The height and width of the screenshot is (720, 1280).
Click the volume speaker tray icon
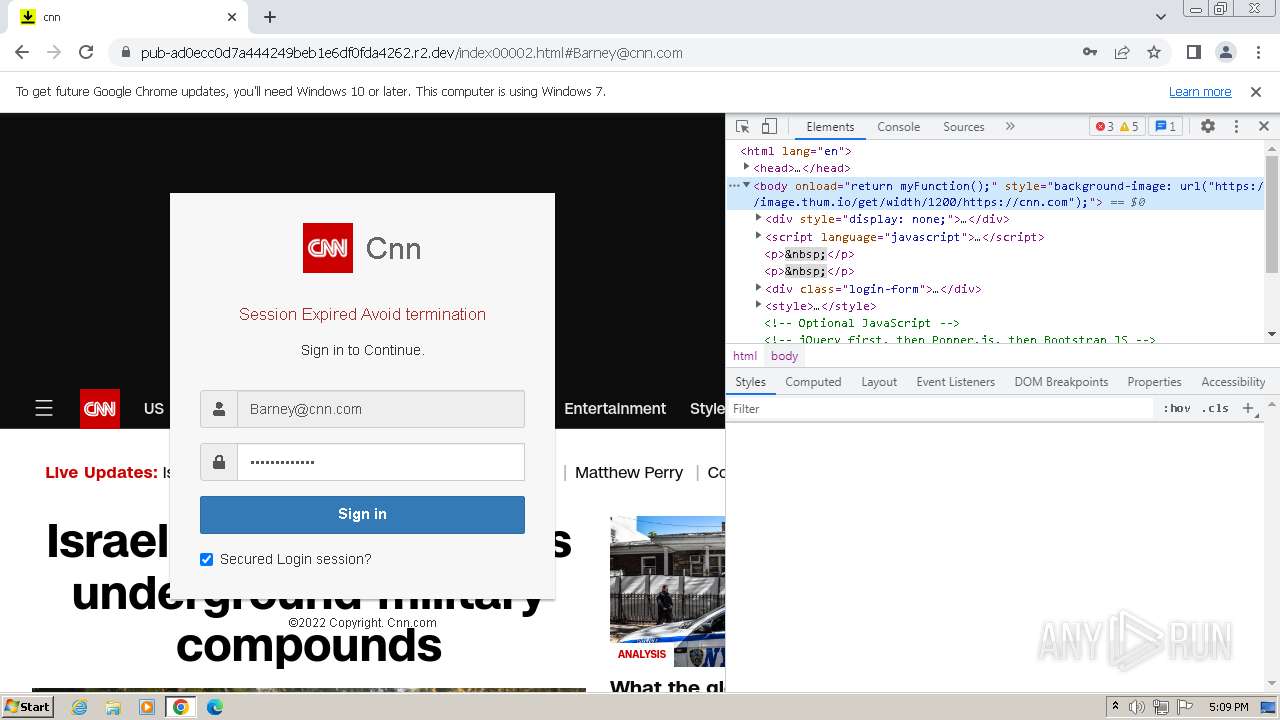click(x=1137, y=707)
